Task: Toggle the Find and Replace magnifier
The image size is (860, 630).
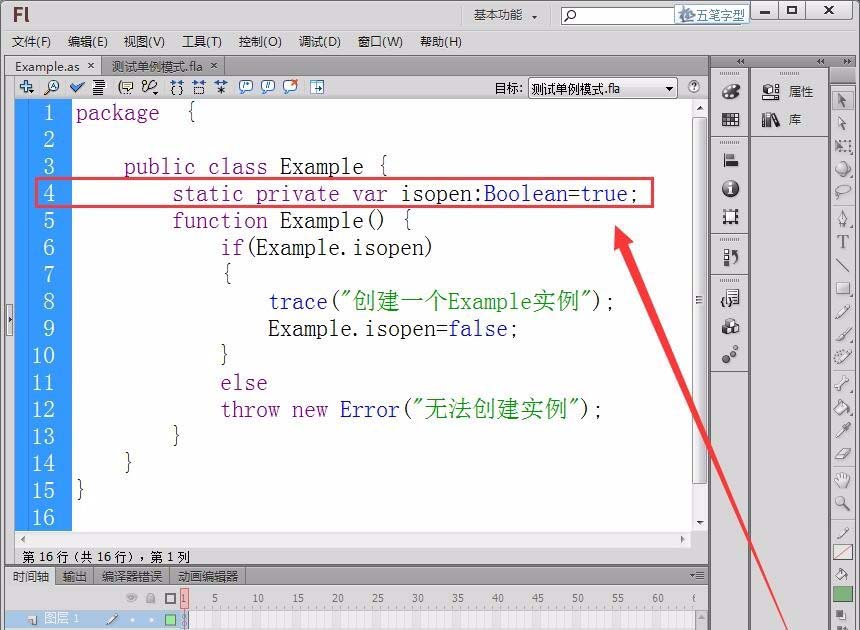Action: pyautogui.click(x=52, y=87)
